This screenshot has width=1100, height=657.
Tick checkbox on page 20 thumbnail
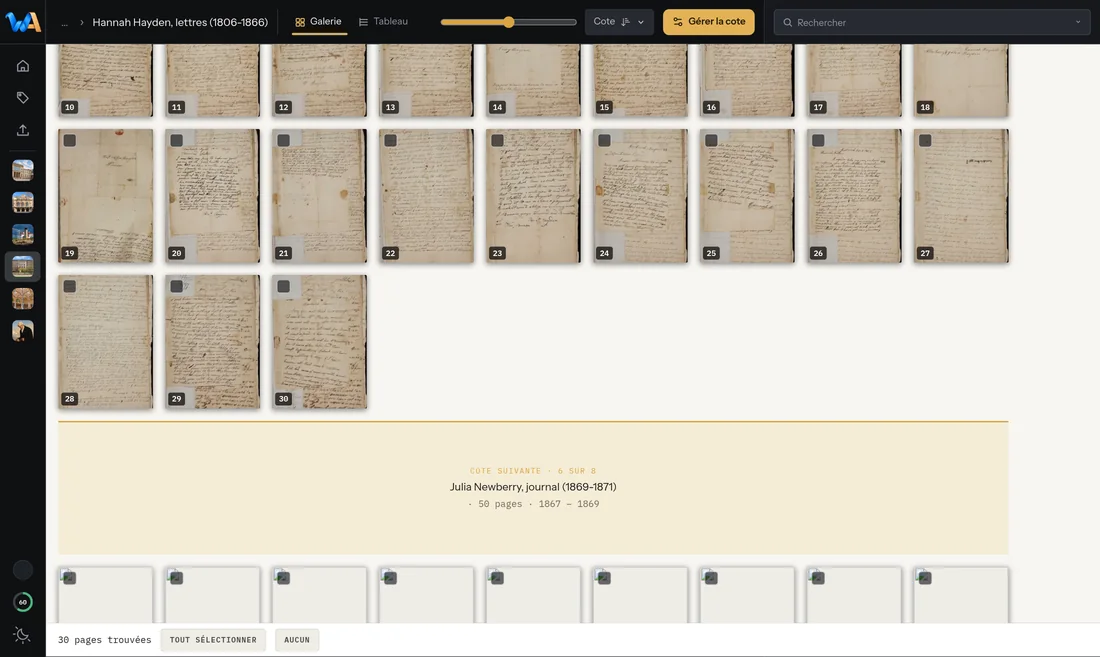(177, 140)
